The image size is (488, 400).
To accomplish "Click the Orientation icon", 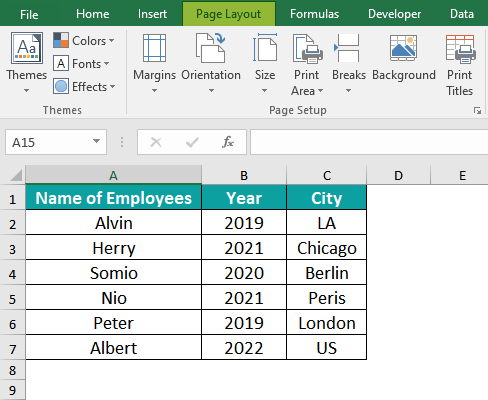I will (x=211, y=48).
